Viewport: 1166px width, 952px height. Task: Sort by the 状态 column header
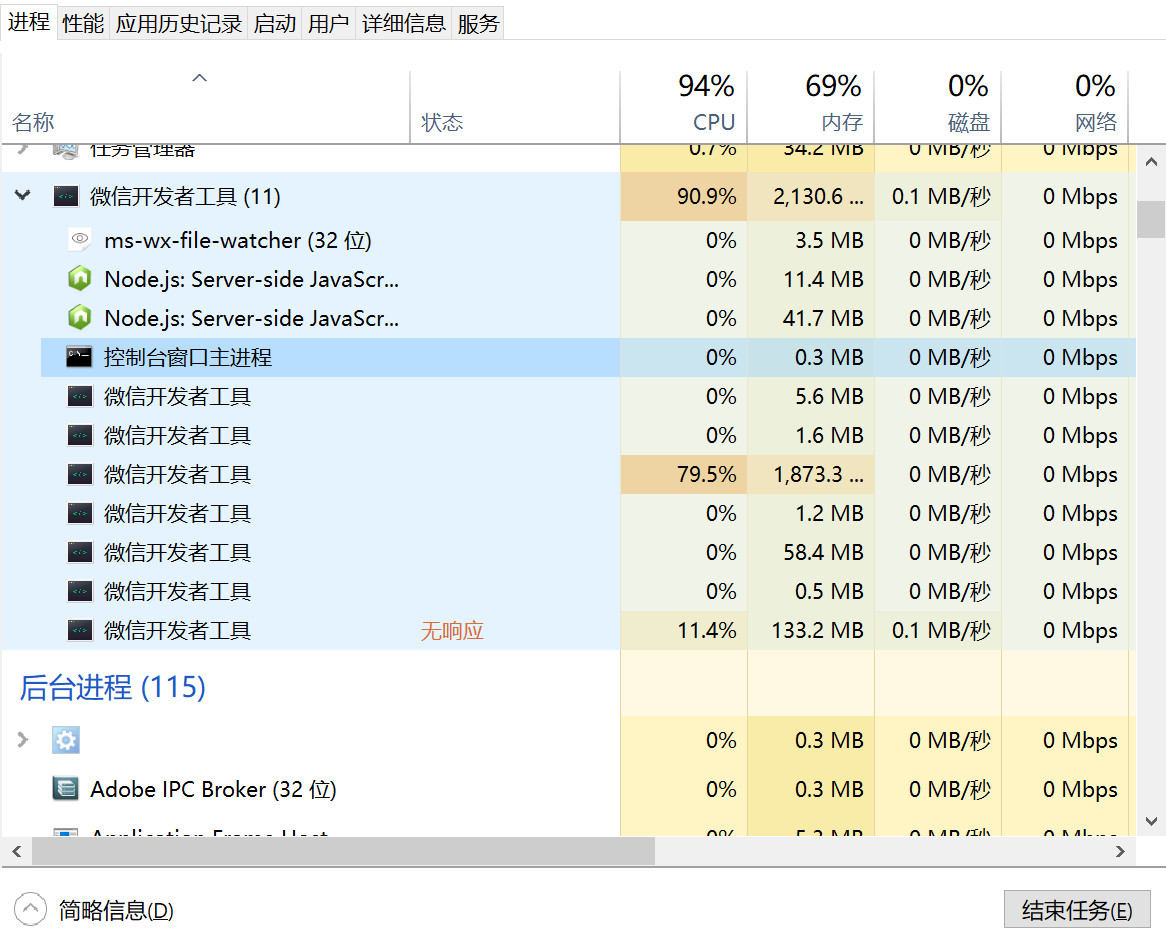click(x=515, y=106)
